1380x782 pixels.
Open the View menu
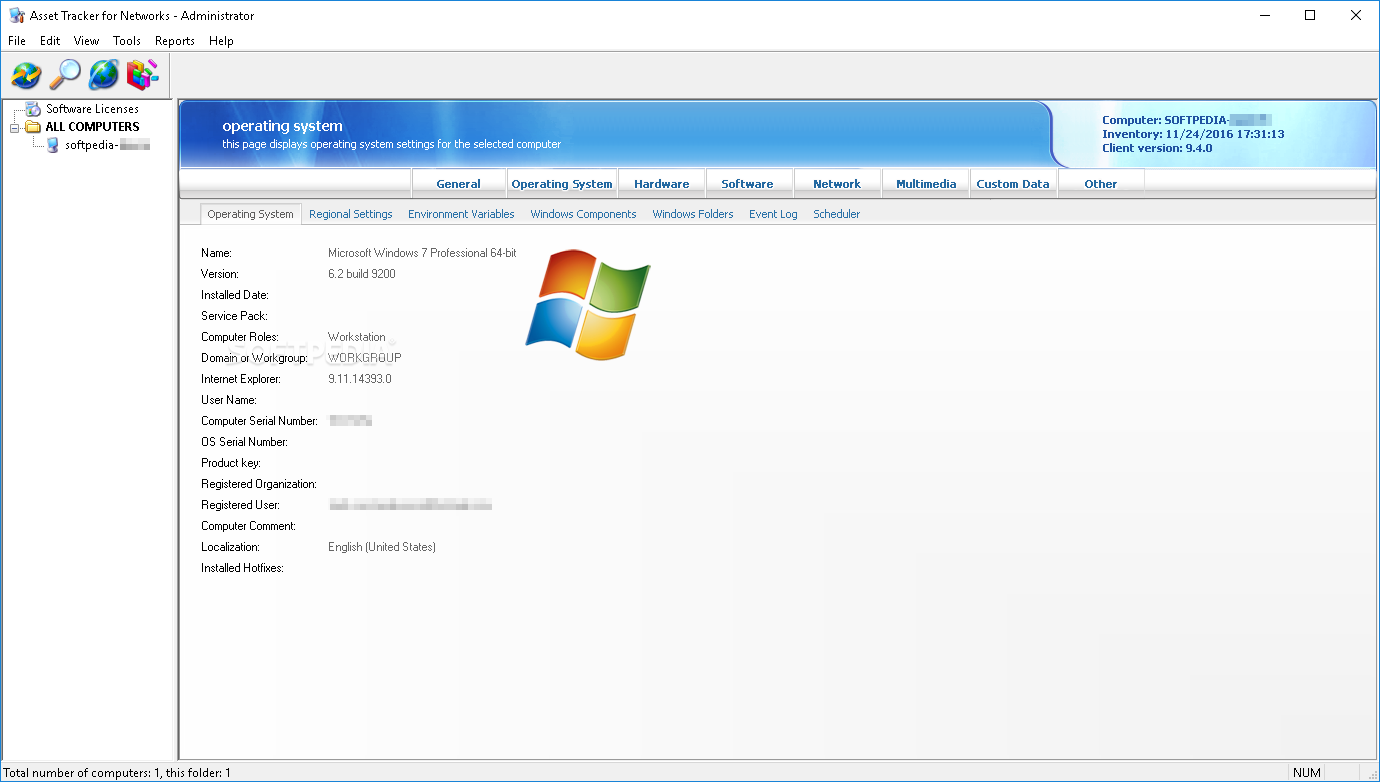(87, 41)
